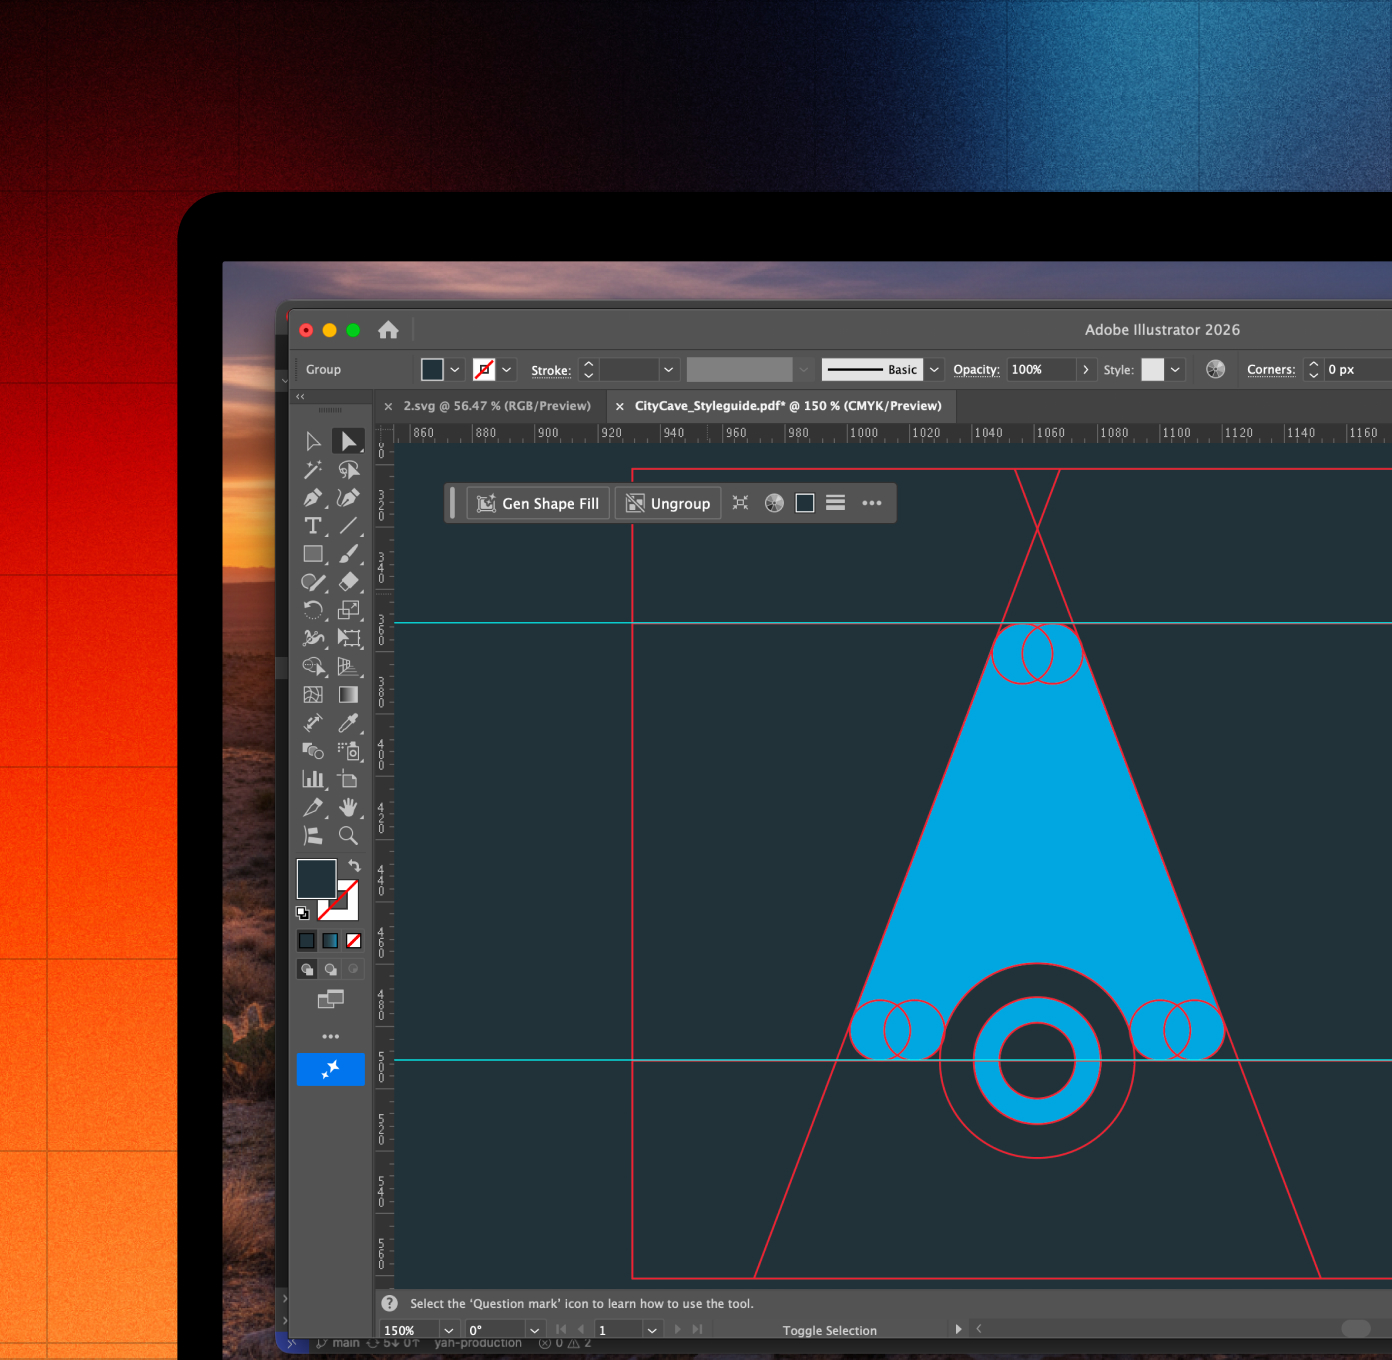Open stroke color dropdown in control bar
Image resolution: width=1392 pixels, height=1360 pixels.
pos(507,369)
